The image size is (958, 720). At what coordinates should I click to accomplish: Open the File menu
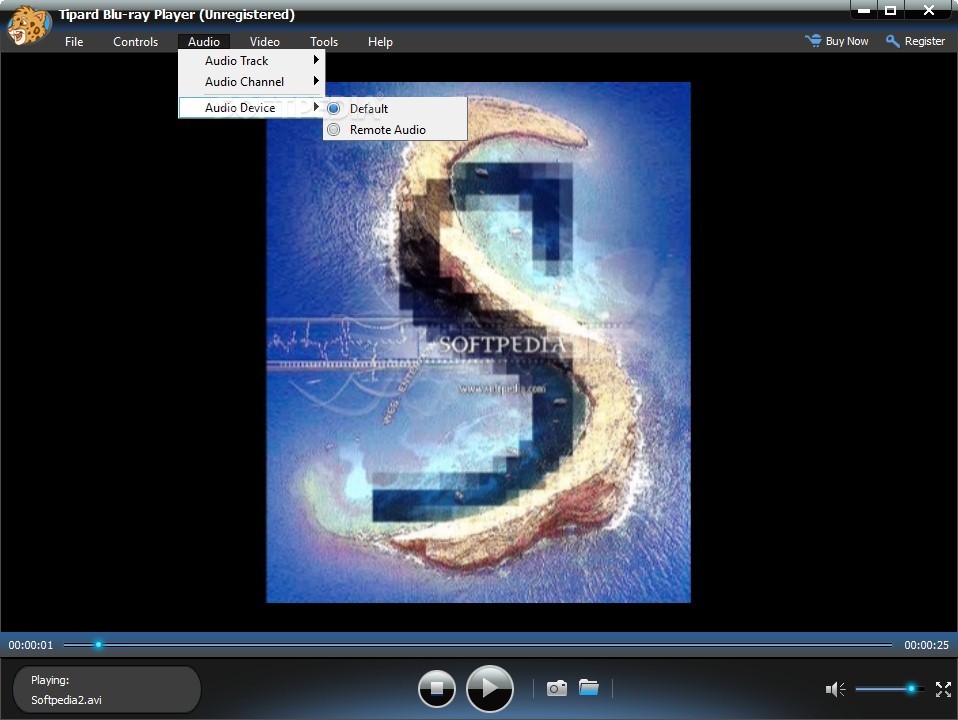pyautogui.click(x=74, y=42)
